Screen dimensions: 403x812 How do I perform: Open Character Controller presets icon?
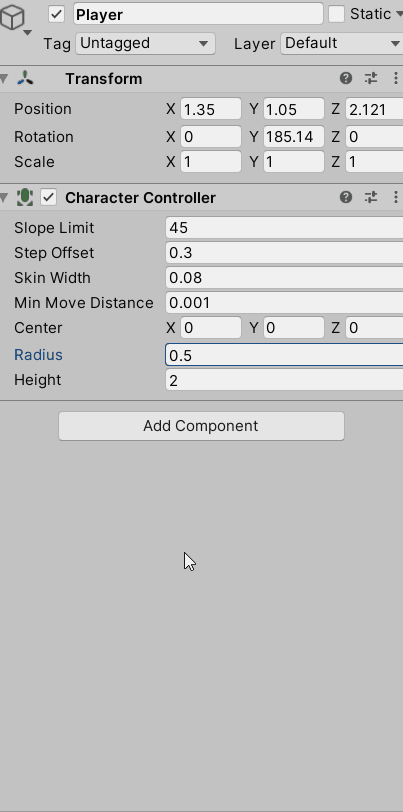371,197
